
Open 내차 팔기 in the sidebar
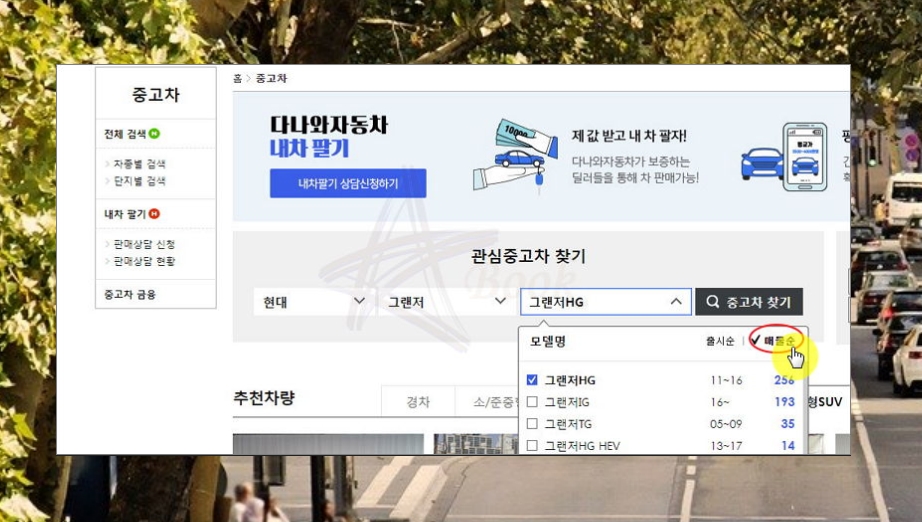(125, 214)
